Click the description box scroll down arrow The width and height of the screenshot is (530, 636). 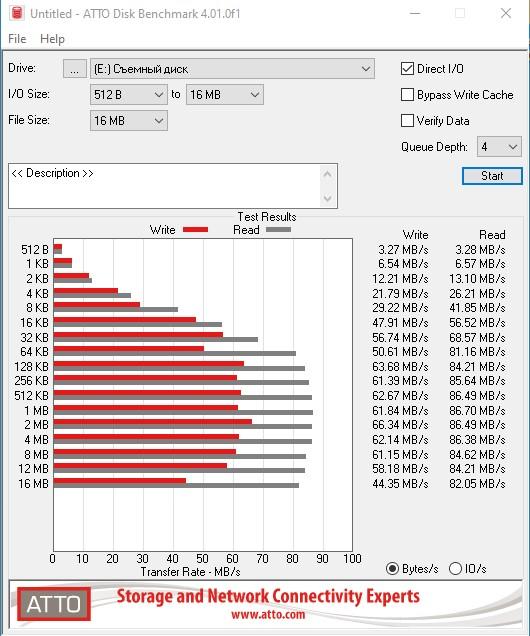[x=328, y=198]
